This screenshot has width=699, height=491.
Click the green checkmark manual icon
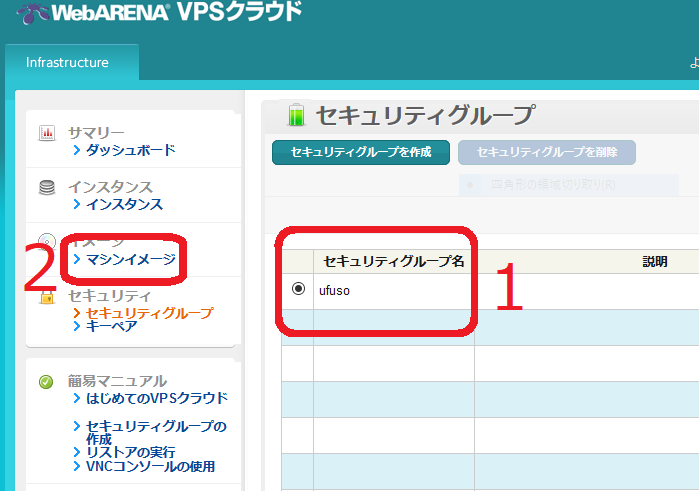(x=46, y=381)
